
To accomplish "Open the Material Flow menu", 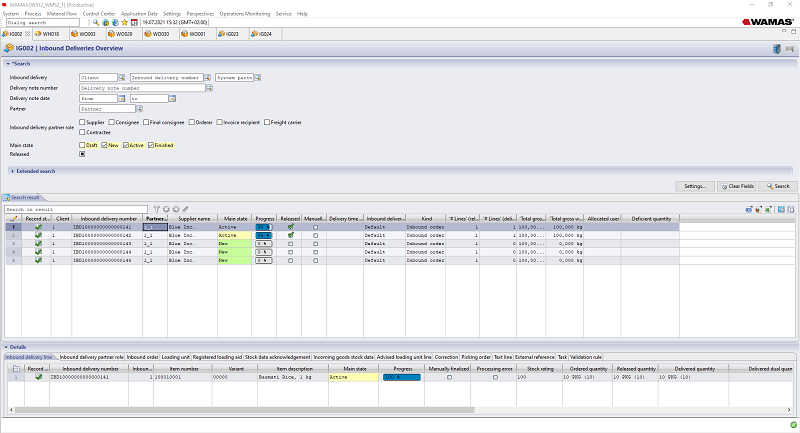I will point(62,14).
